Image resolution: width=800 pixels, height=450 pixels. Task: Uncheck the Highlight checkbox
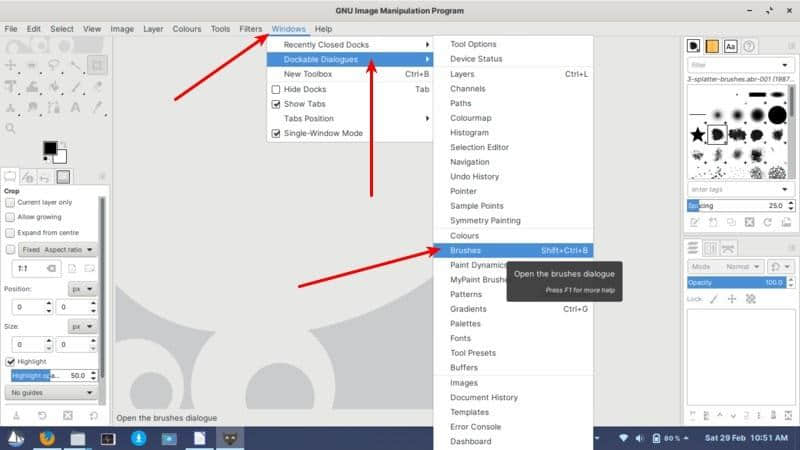tap(10, 361)
